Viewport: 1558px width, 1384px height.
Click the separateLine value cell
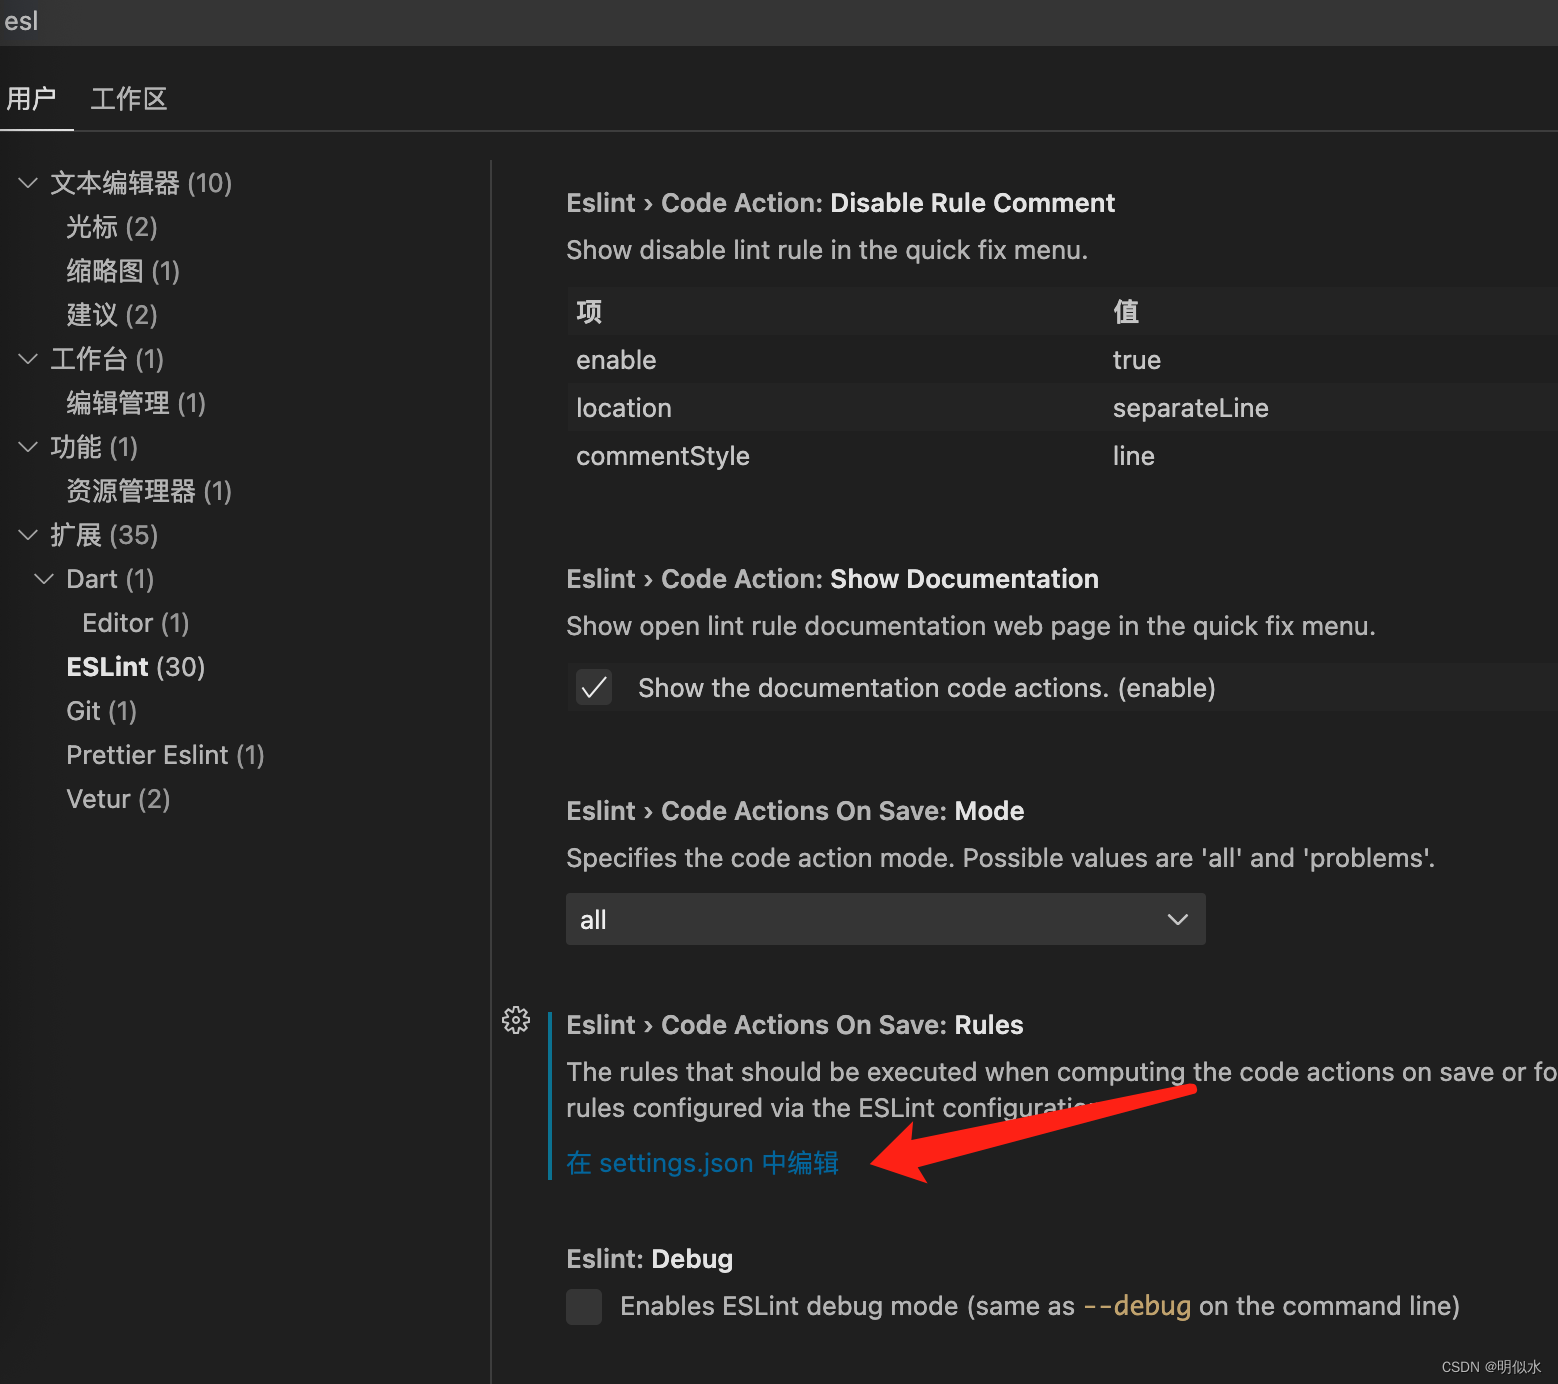[x=1191, y=408]
